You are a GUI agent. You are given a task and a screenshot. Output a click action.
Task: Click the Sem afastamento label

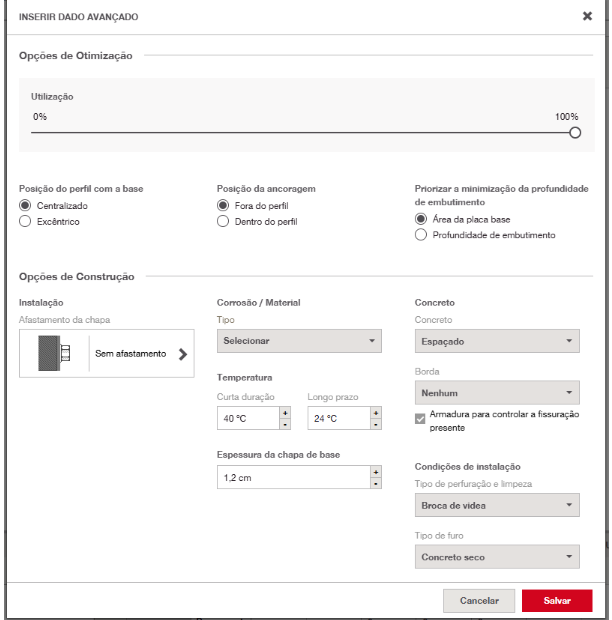(130, 353)
